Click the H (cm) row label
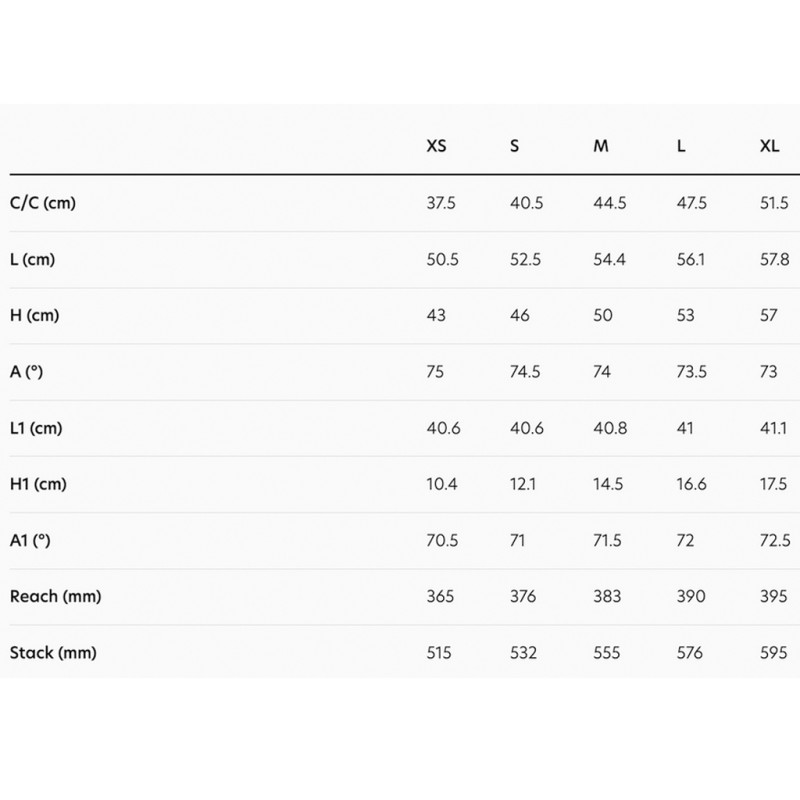800x800 pixels. pyautogui.click(x=34, y=315)
